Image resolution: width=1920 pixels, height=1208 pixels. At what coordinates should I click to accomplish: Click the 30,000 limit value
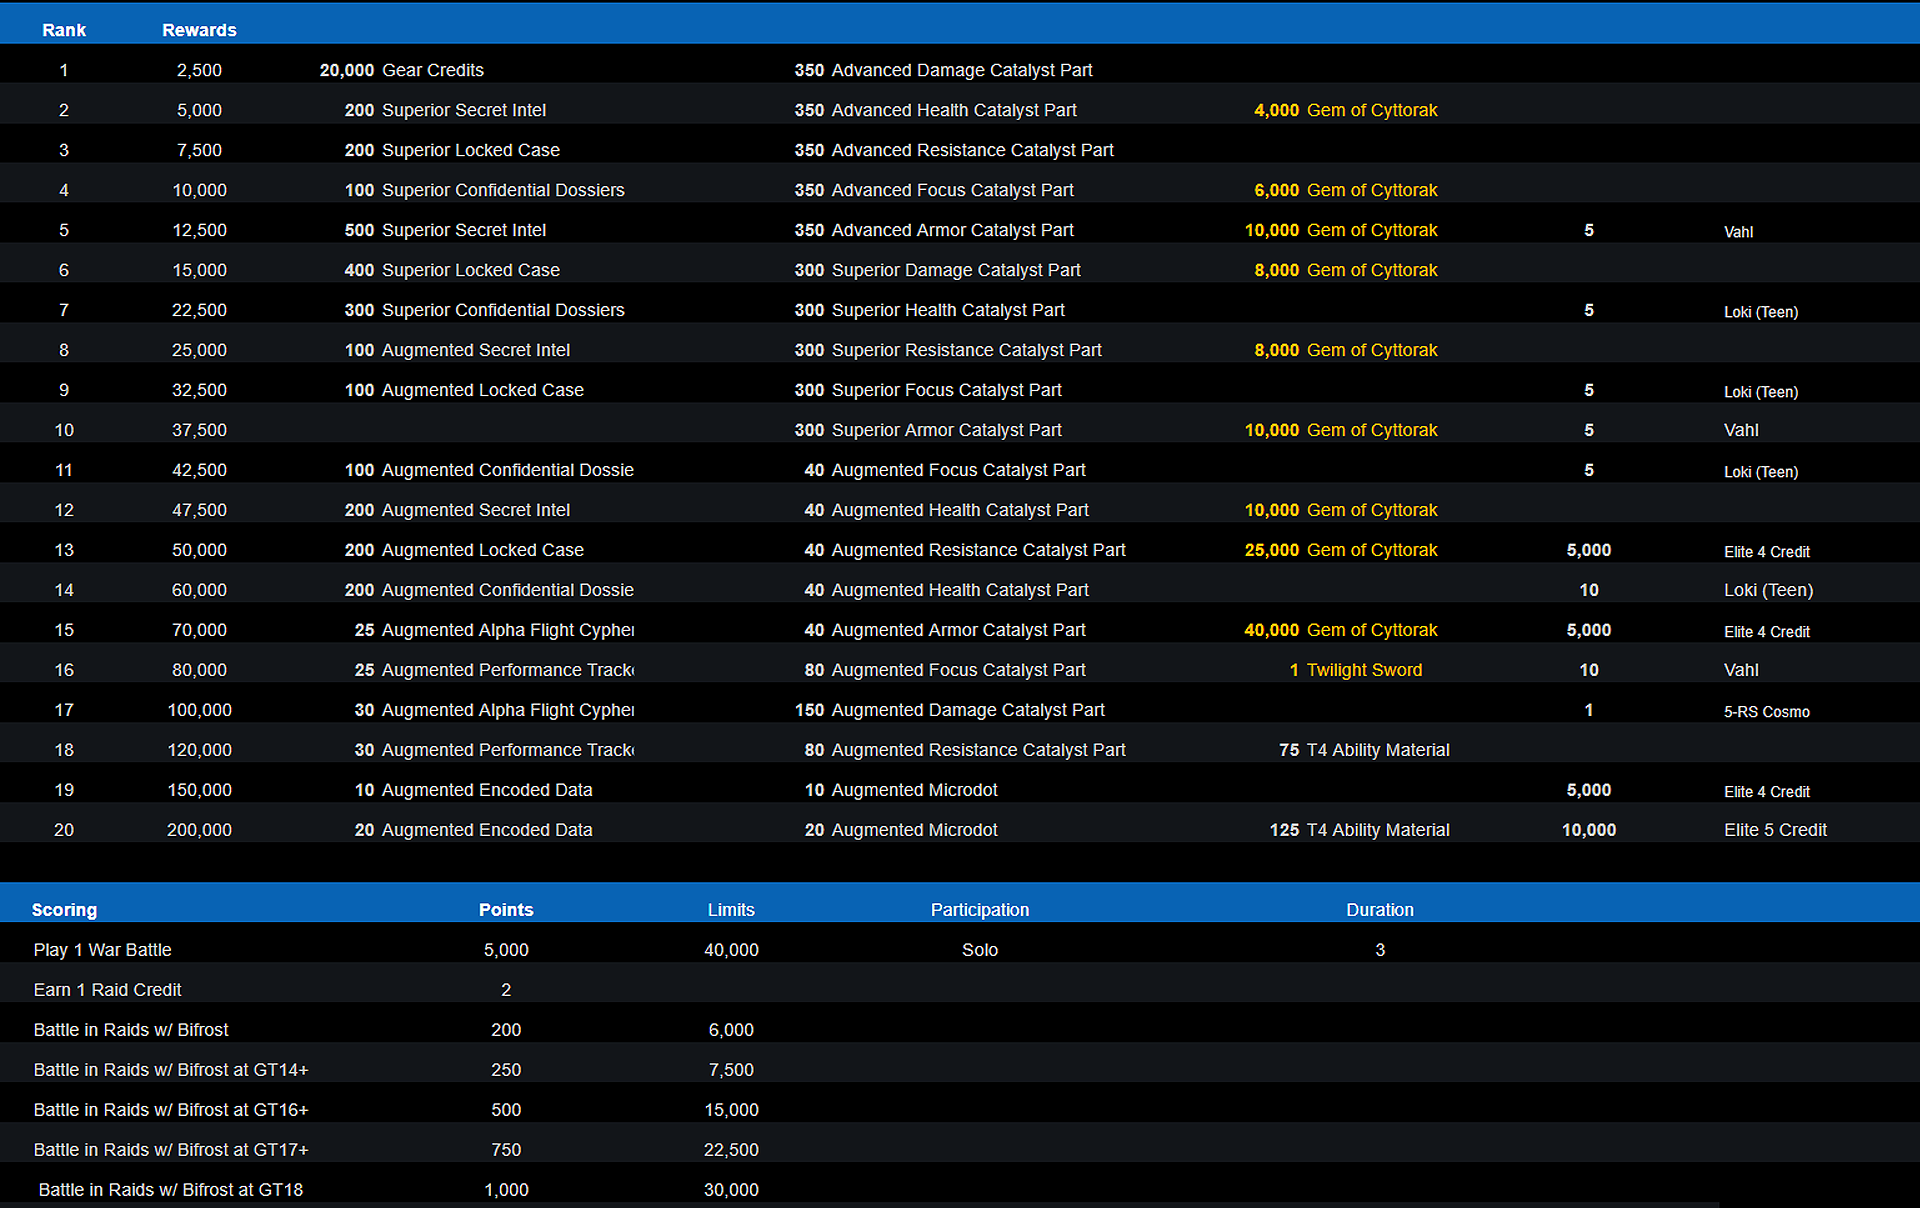(x=731, y=1190)
